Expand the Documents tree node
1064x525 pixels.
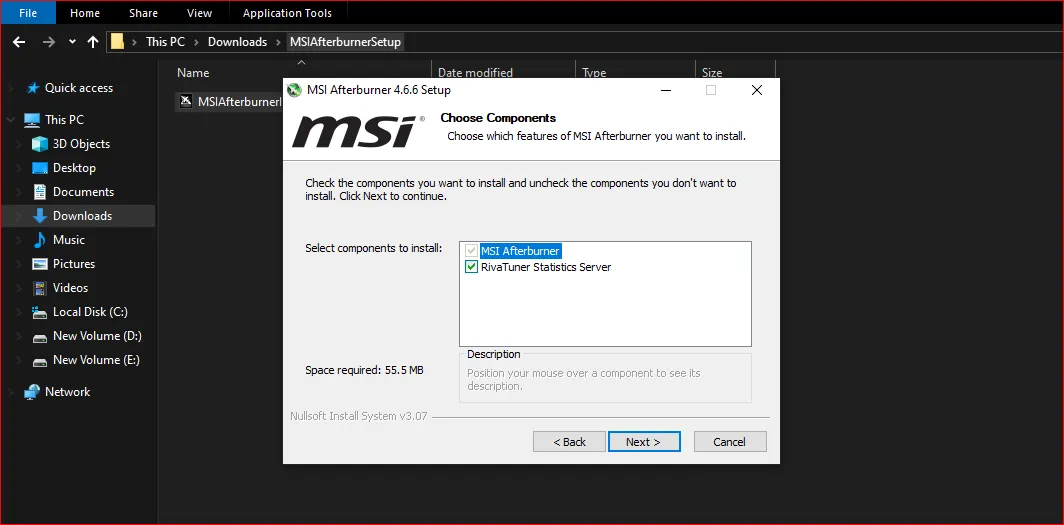tap(21, 192)
